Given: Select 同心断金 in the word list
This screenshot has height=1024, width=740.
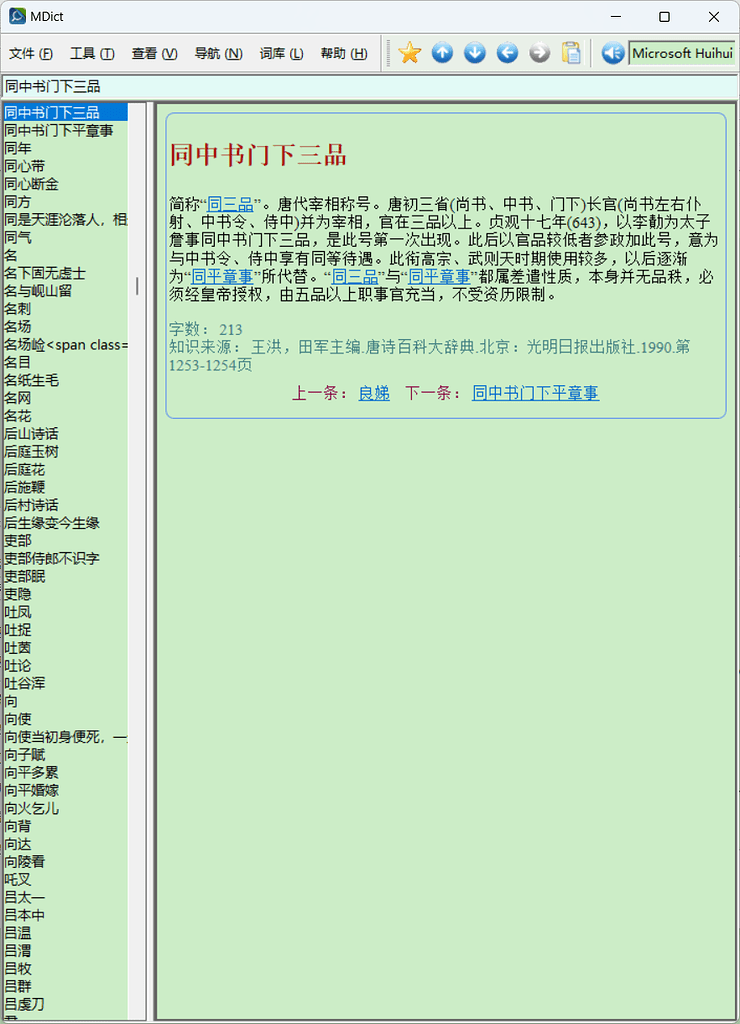Looking at the screenshot, I should [x=65, y=184].
